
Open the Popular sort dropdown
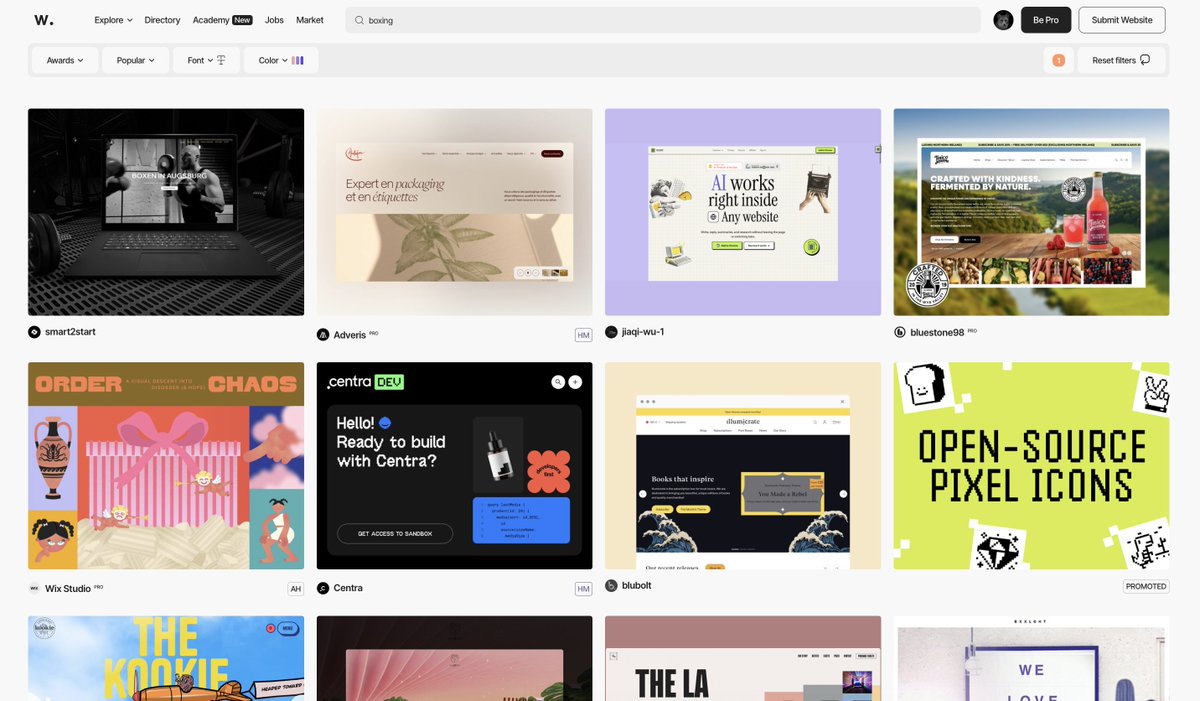click(136, 60)
